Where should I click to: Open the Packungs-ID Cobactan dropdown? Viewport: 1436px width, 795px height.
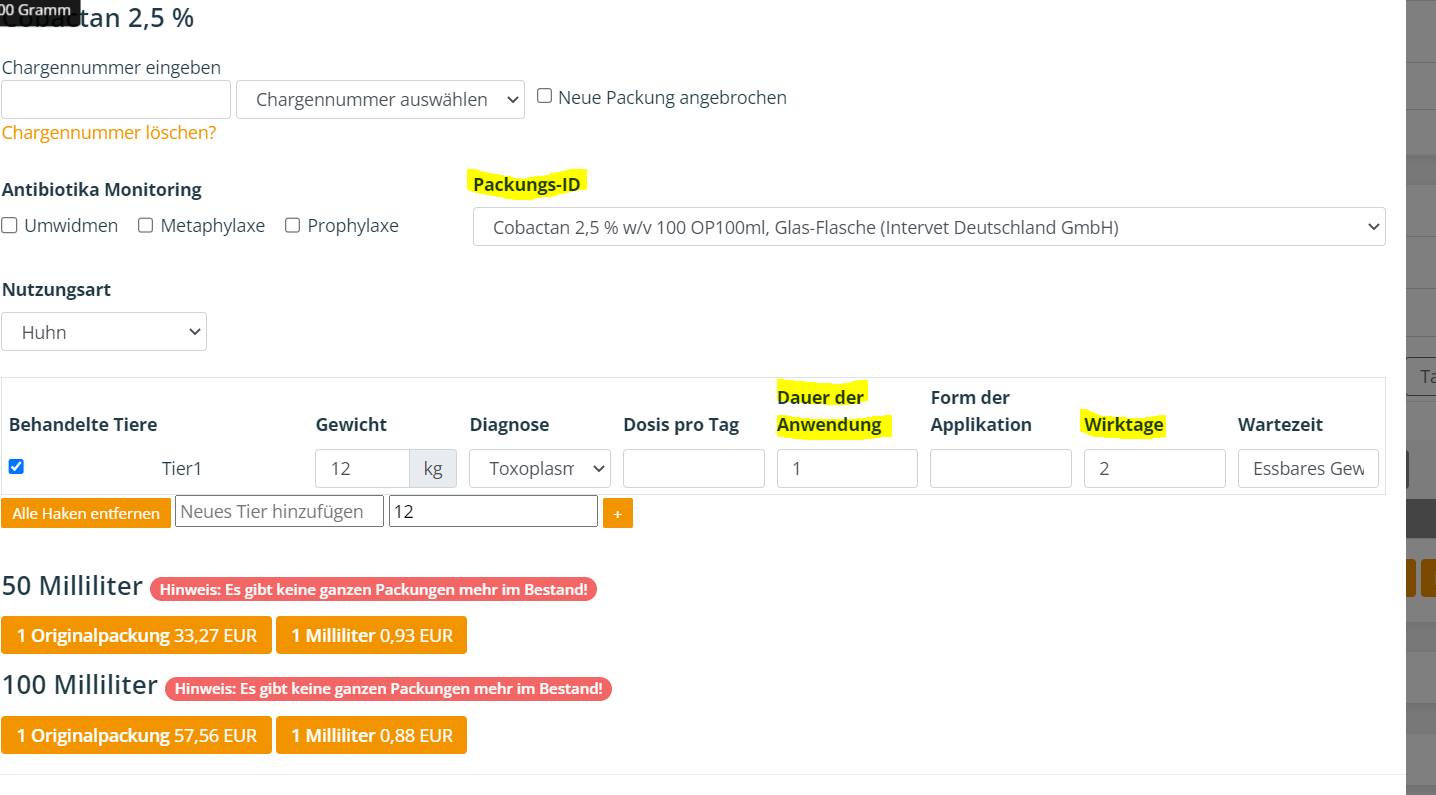tap(929, 227)
